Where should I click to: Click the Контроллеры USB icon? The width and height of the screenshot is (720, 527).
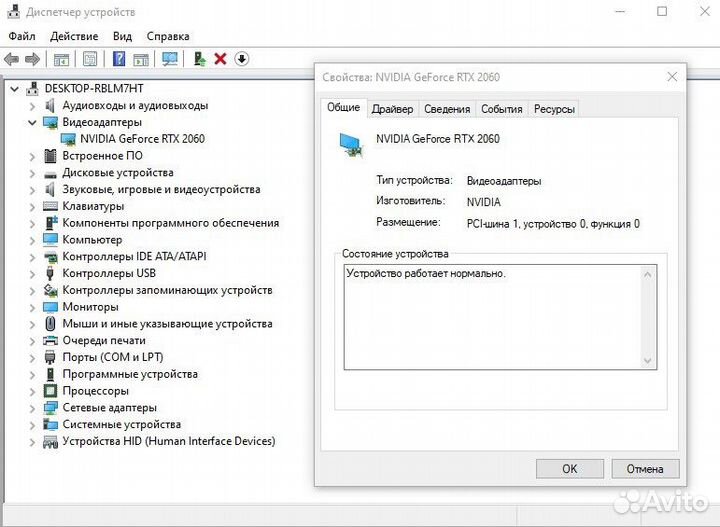coord(50,273)
